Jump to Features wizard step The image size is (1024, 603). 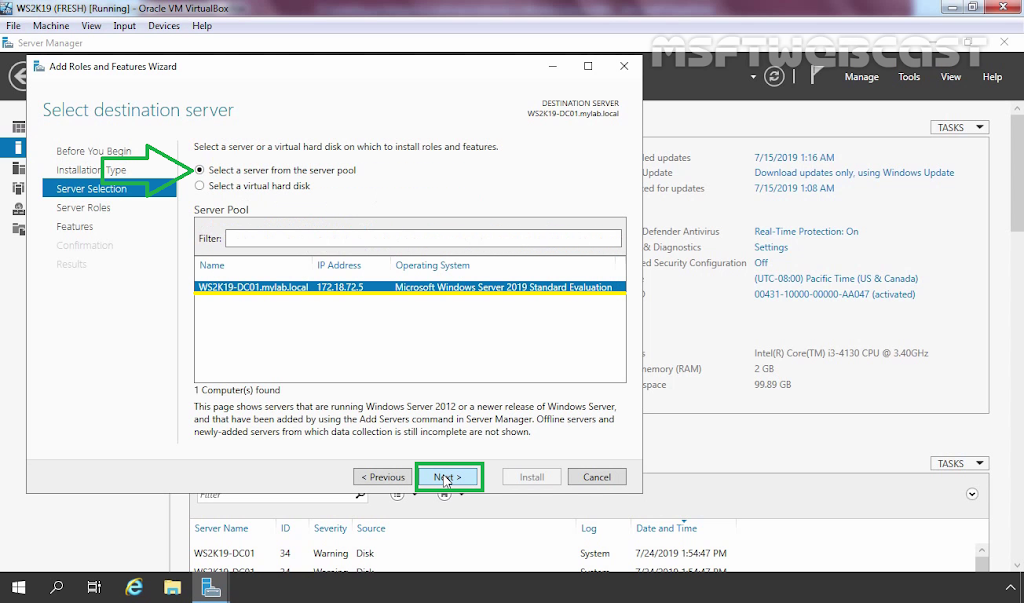74,227
